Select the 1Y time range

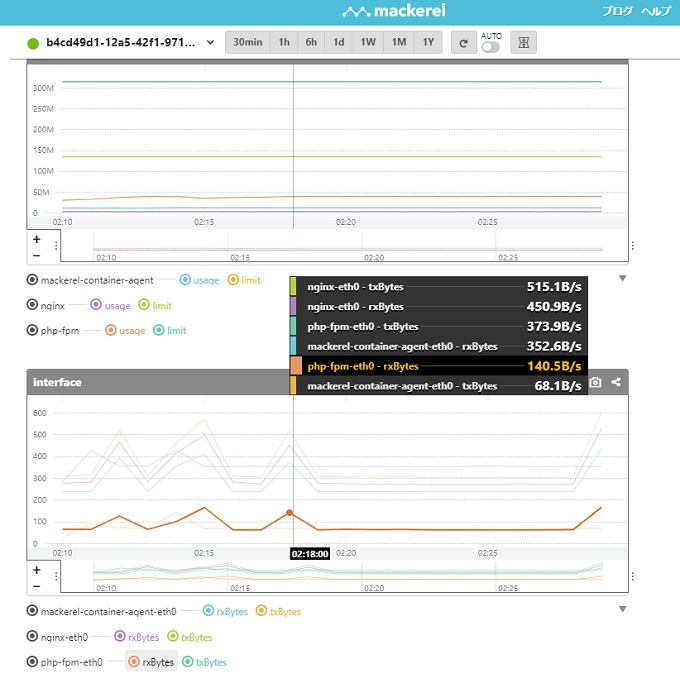pyautogui.click(x=428, y=42)
